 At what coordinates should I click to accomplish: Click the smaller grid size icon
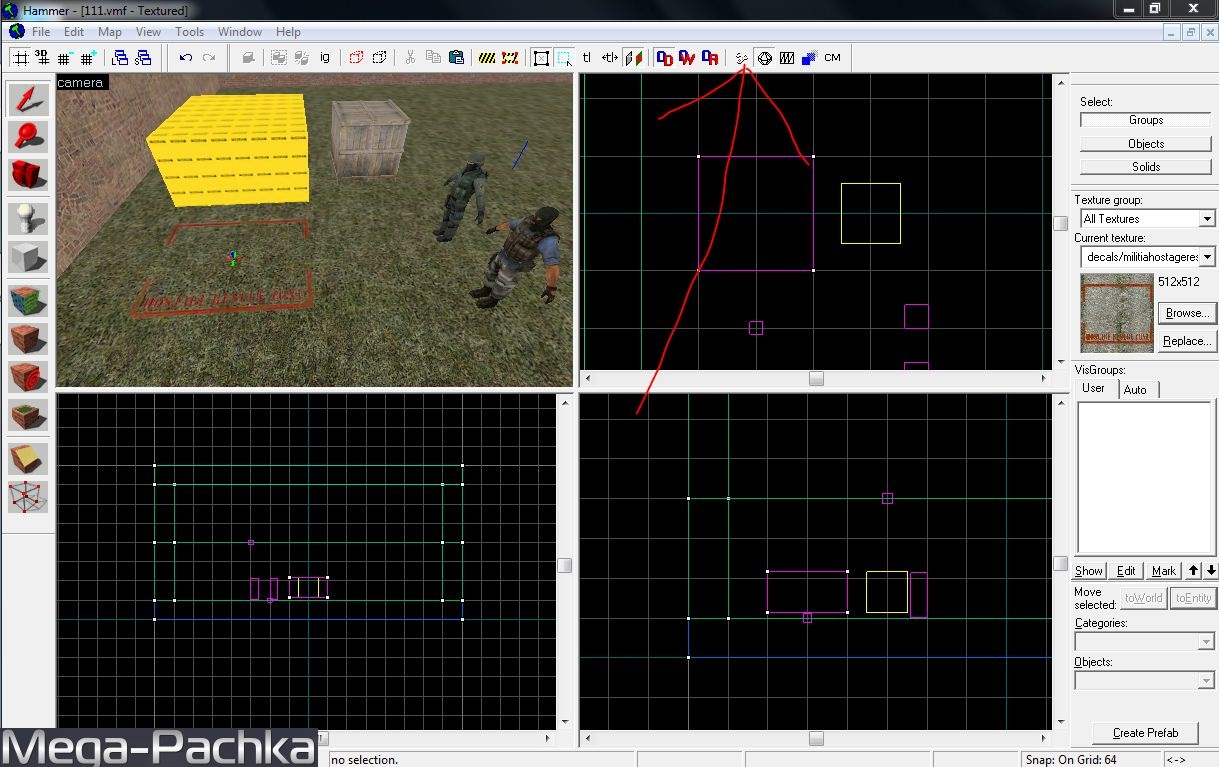coord(66,58)
